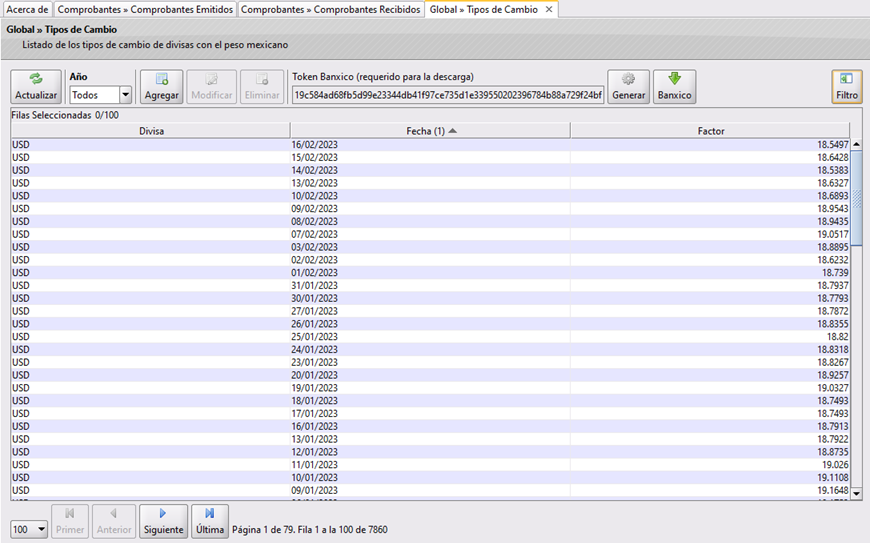Select the row dated 15/02/2023
The height and width of the screenshot is (543, 870).
point(431,158)
